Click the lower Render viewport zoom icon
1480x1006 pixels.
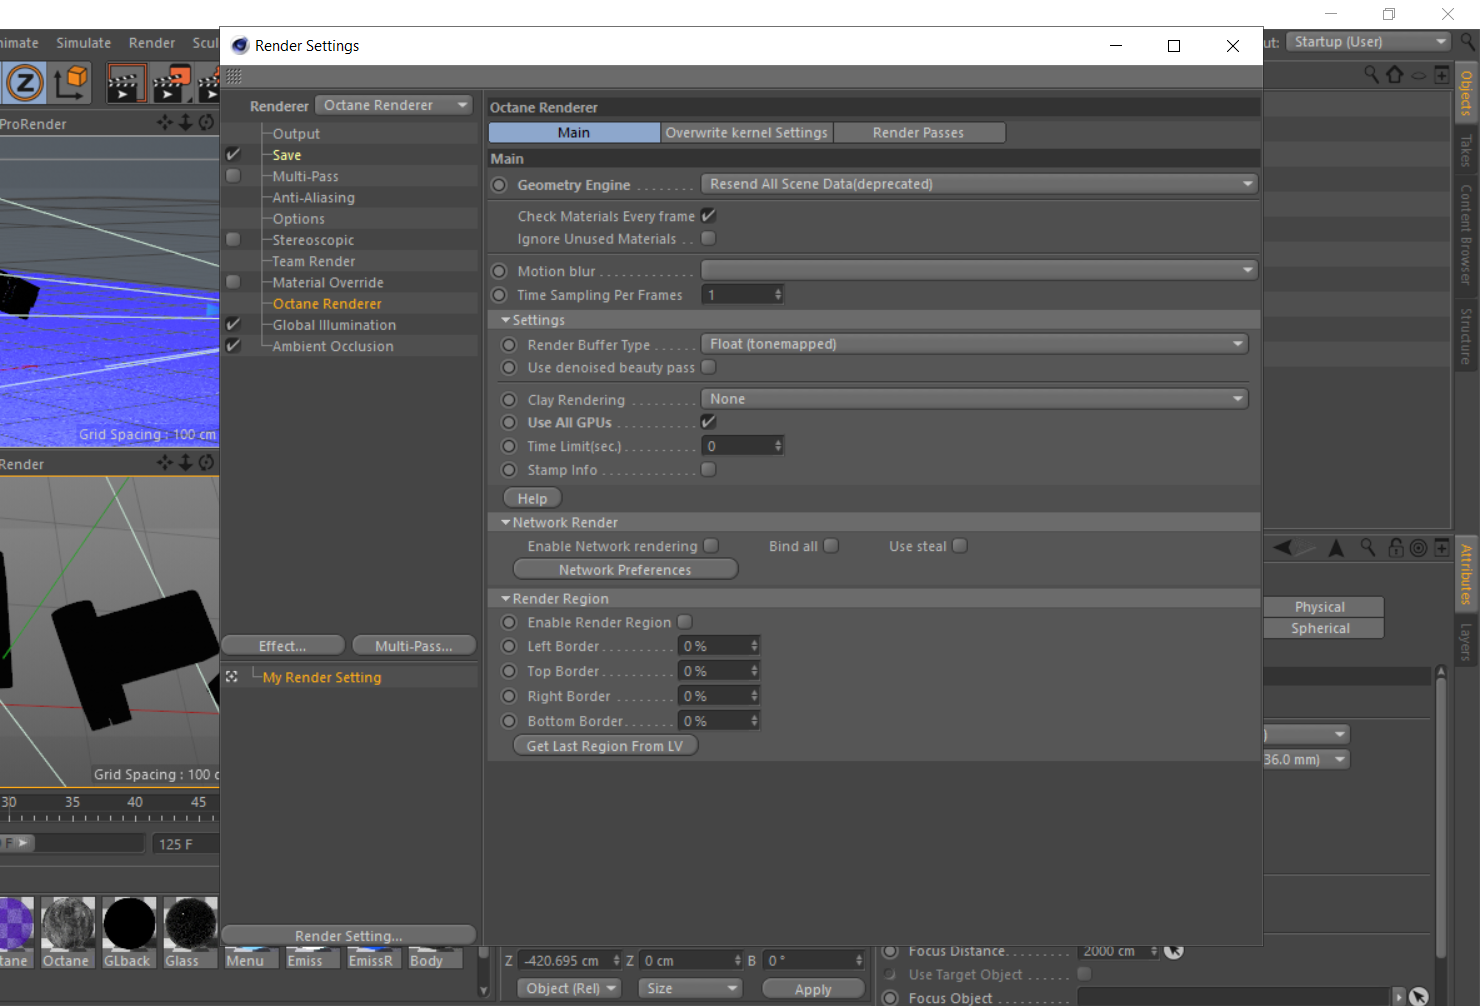pos(185,463)
